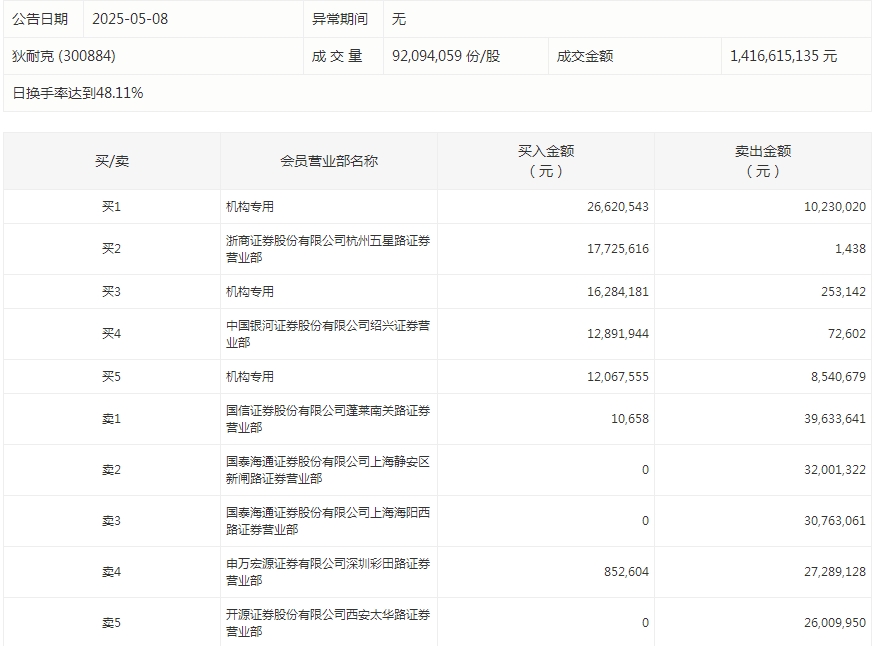Screen dimensions: 874x646
Task: Open 开源证券西安太华路证券营业部 entry
Action: pos(328,623)
